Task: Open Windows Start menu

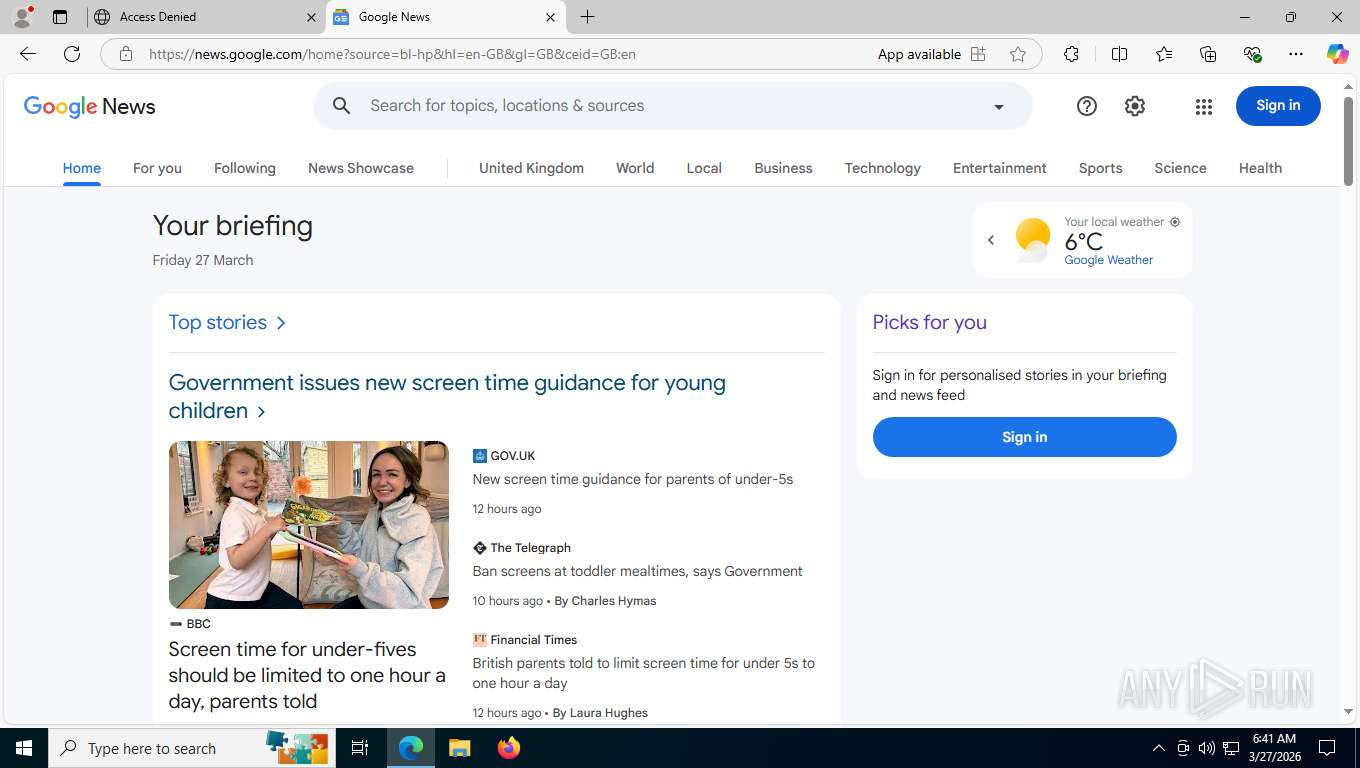Action: (x=24, y=748)
